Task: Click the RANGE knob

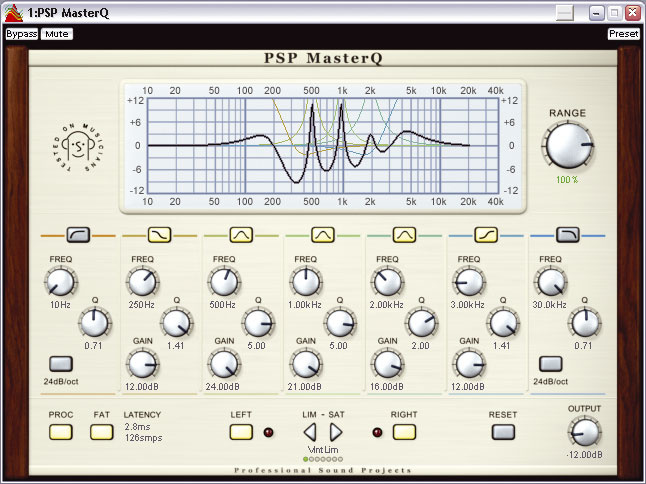Action: pyautogui.click(x=568, y=146)
